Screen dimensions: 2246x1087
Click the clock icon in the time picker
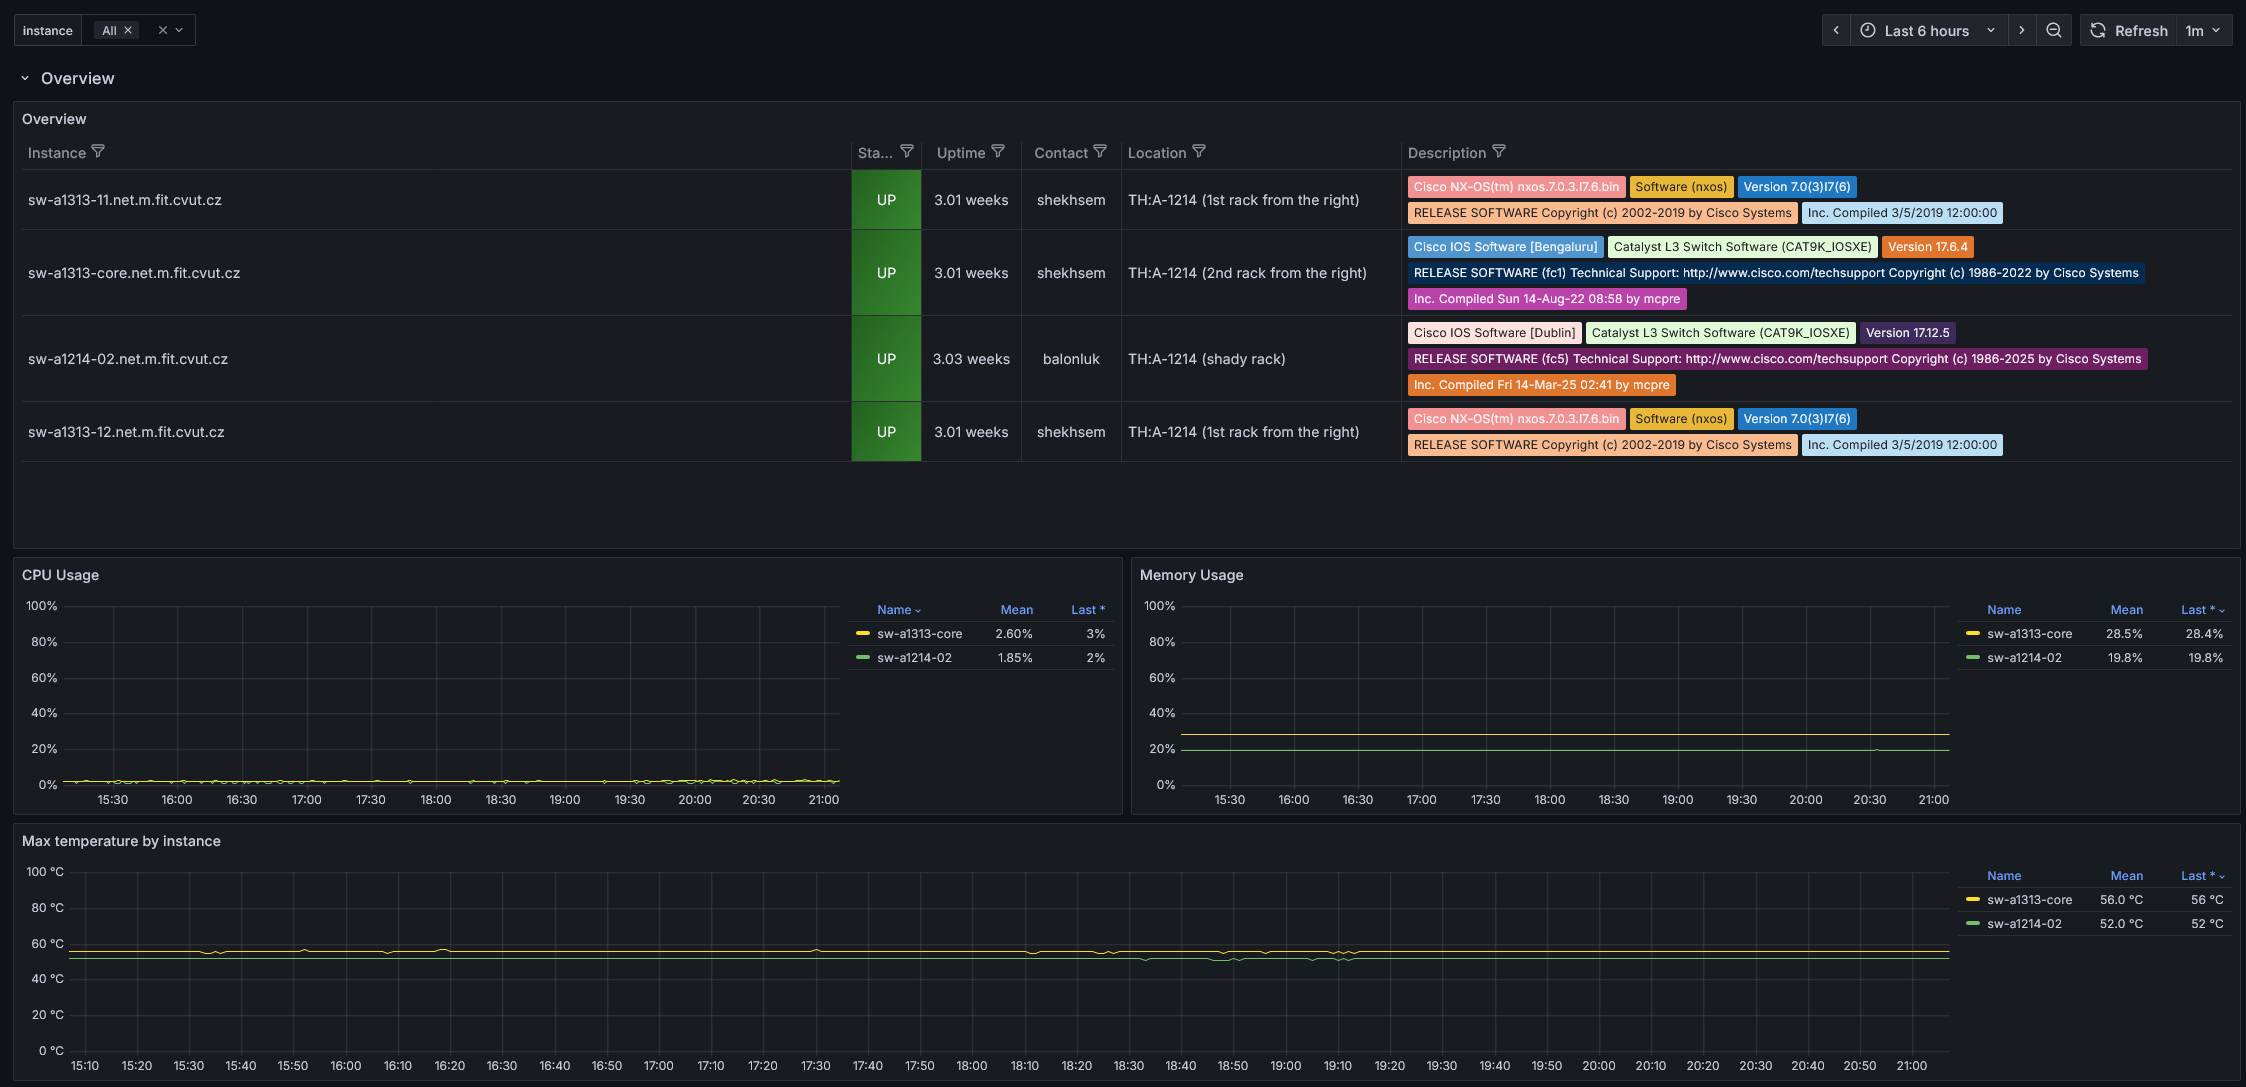1867,30
